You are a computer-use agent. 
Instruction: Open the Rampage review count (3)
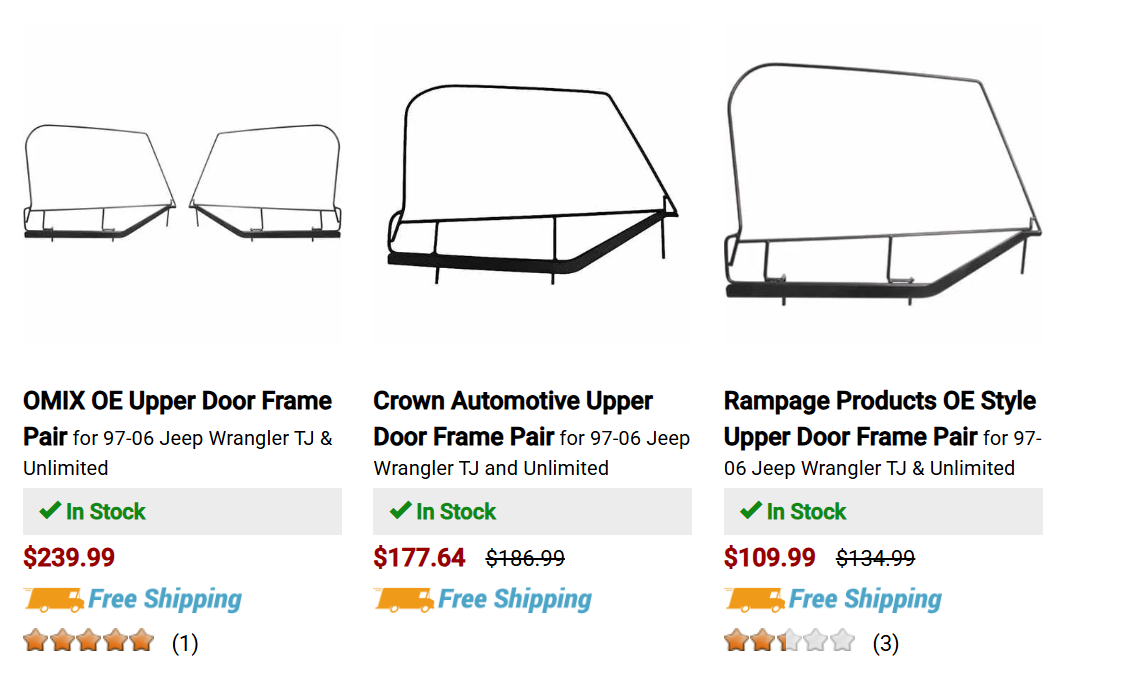pos(886,643)
